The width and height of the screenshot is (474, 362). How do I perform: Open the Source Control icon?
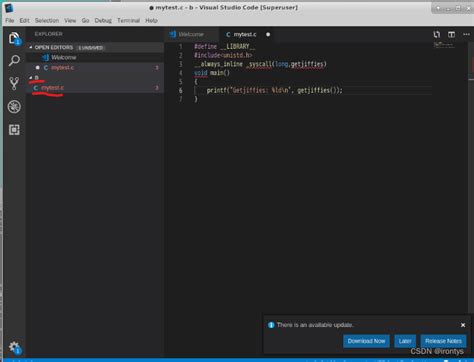click(14, 84)
